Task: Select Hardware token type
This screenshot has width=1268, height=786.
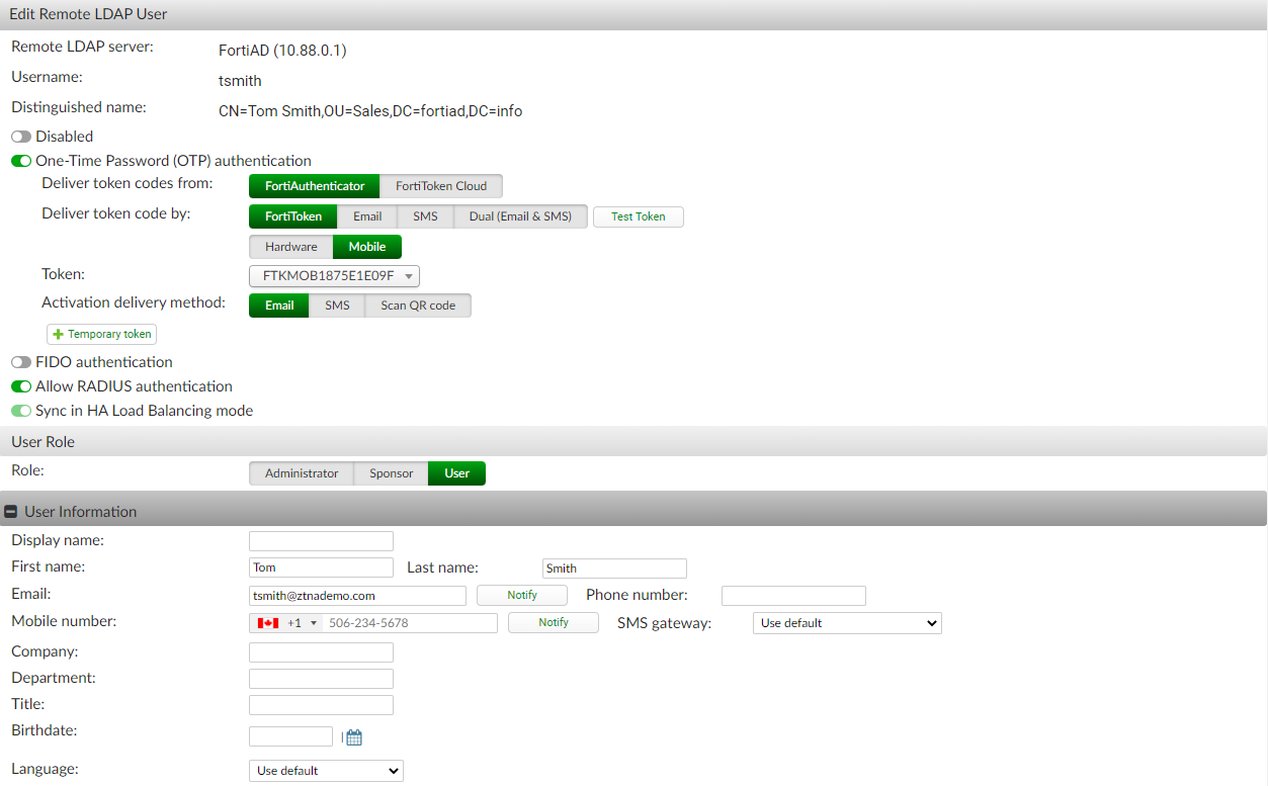Action: [x=291, y=246]
